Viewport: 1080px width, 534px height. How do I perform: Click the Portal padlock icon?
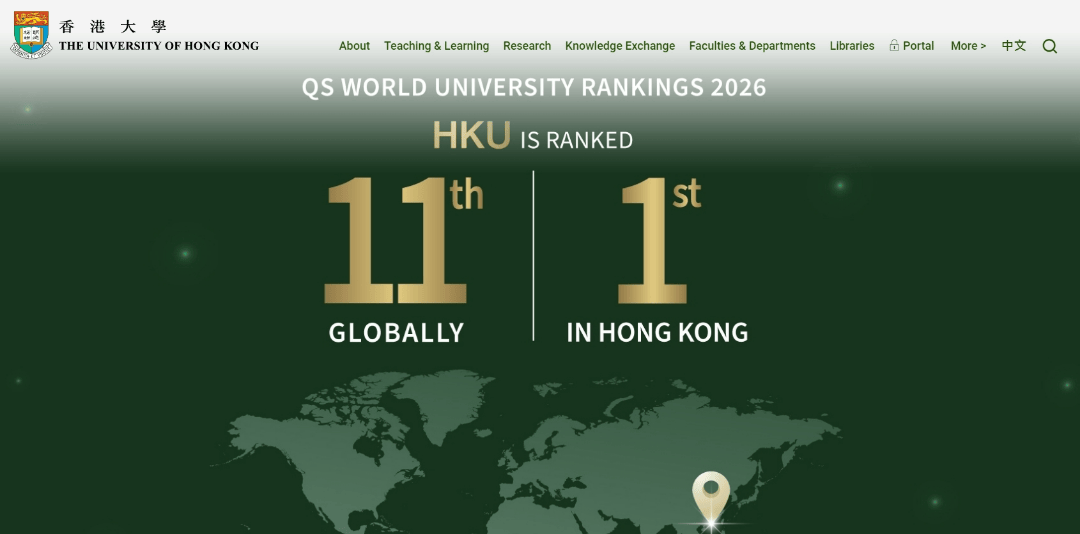point(894,45)
